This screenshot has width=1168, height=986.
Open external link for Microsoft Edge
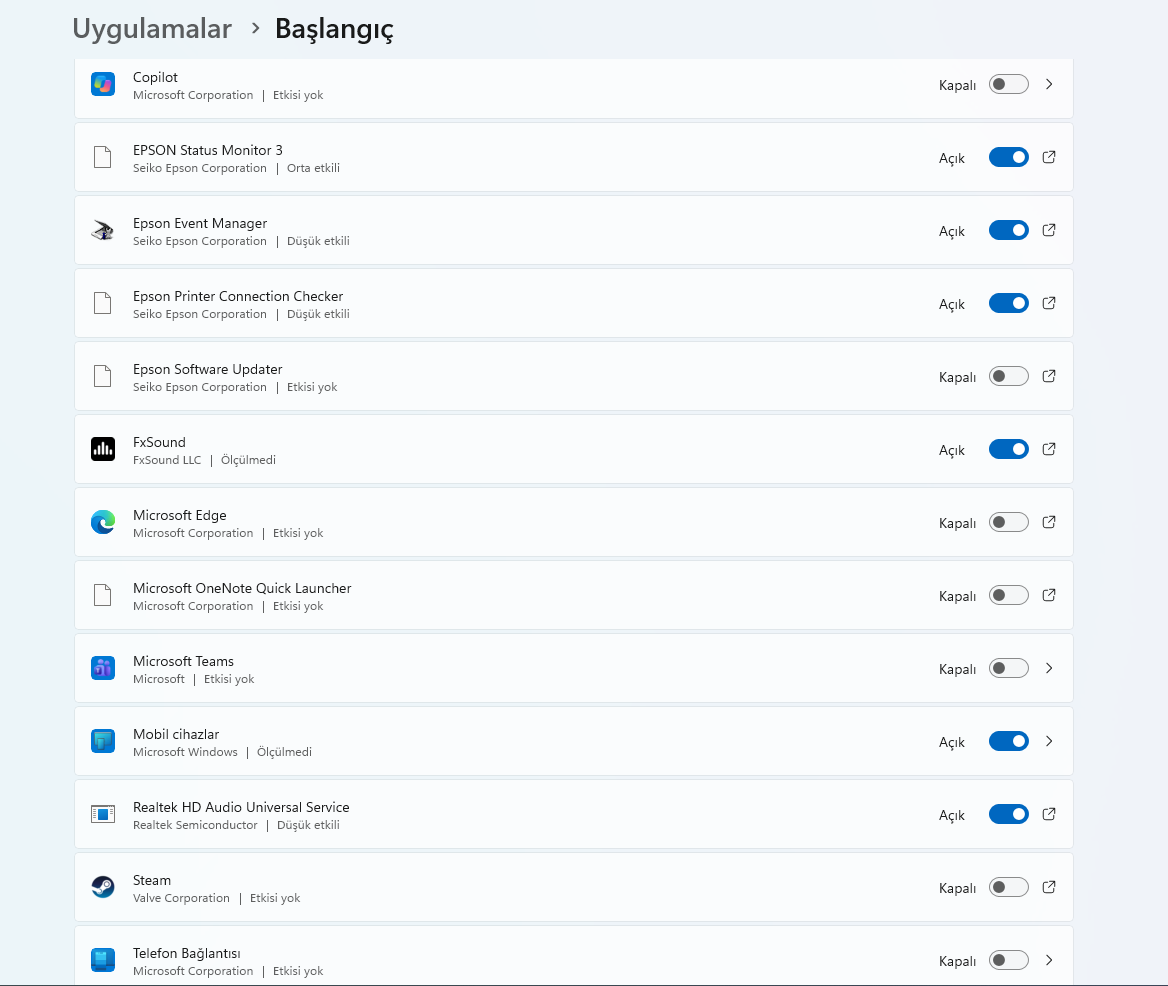tap(1049, 522)
